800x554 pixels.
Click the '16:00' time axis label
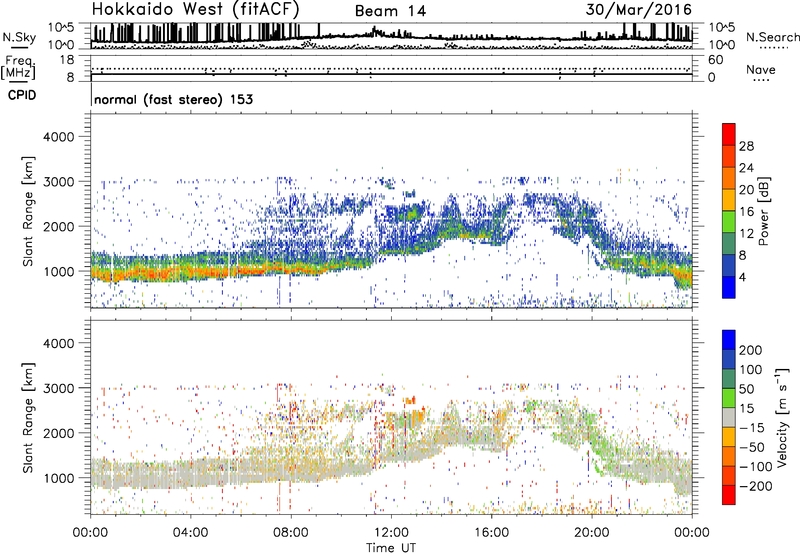[491, 533]
